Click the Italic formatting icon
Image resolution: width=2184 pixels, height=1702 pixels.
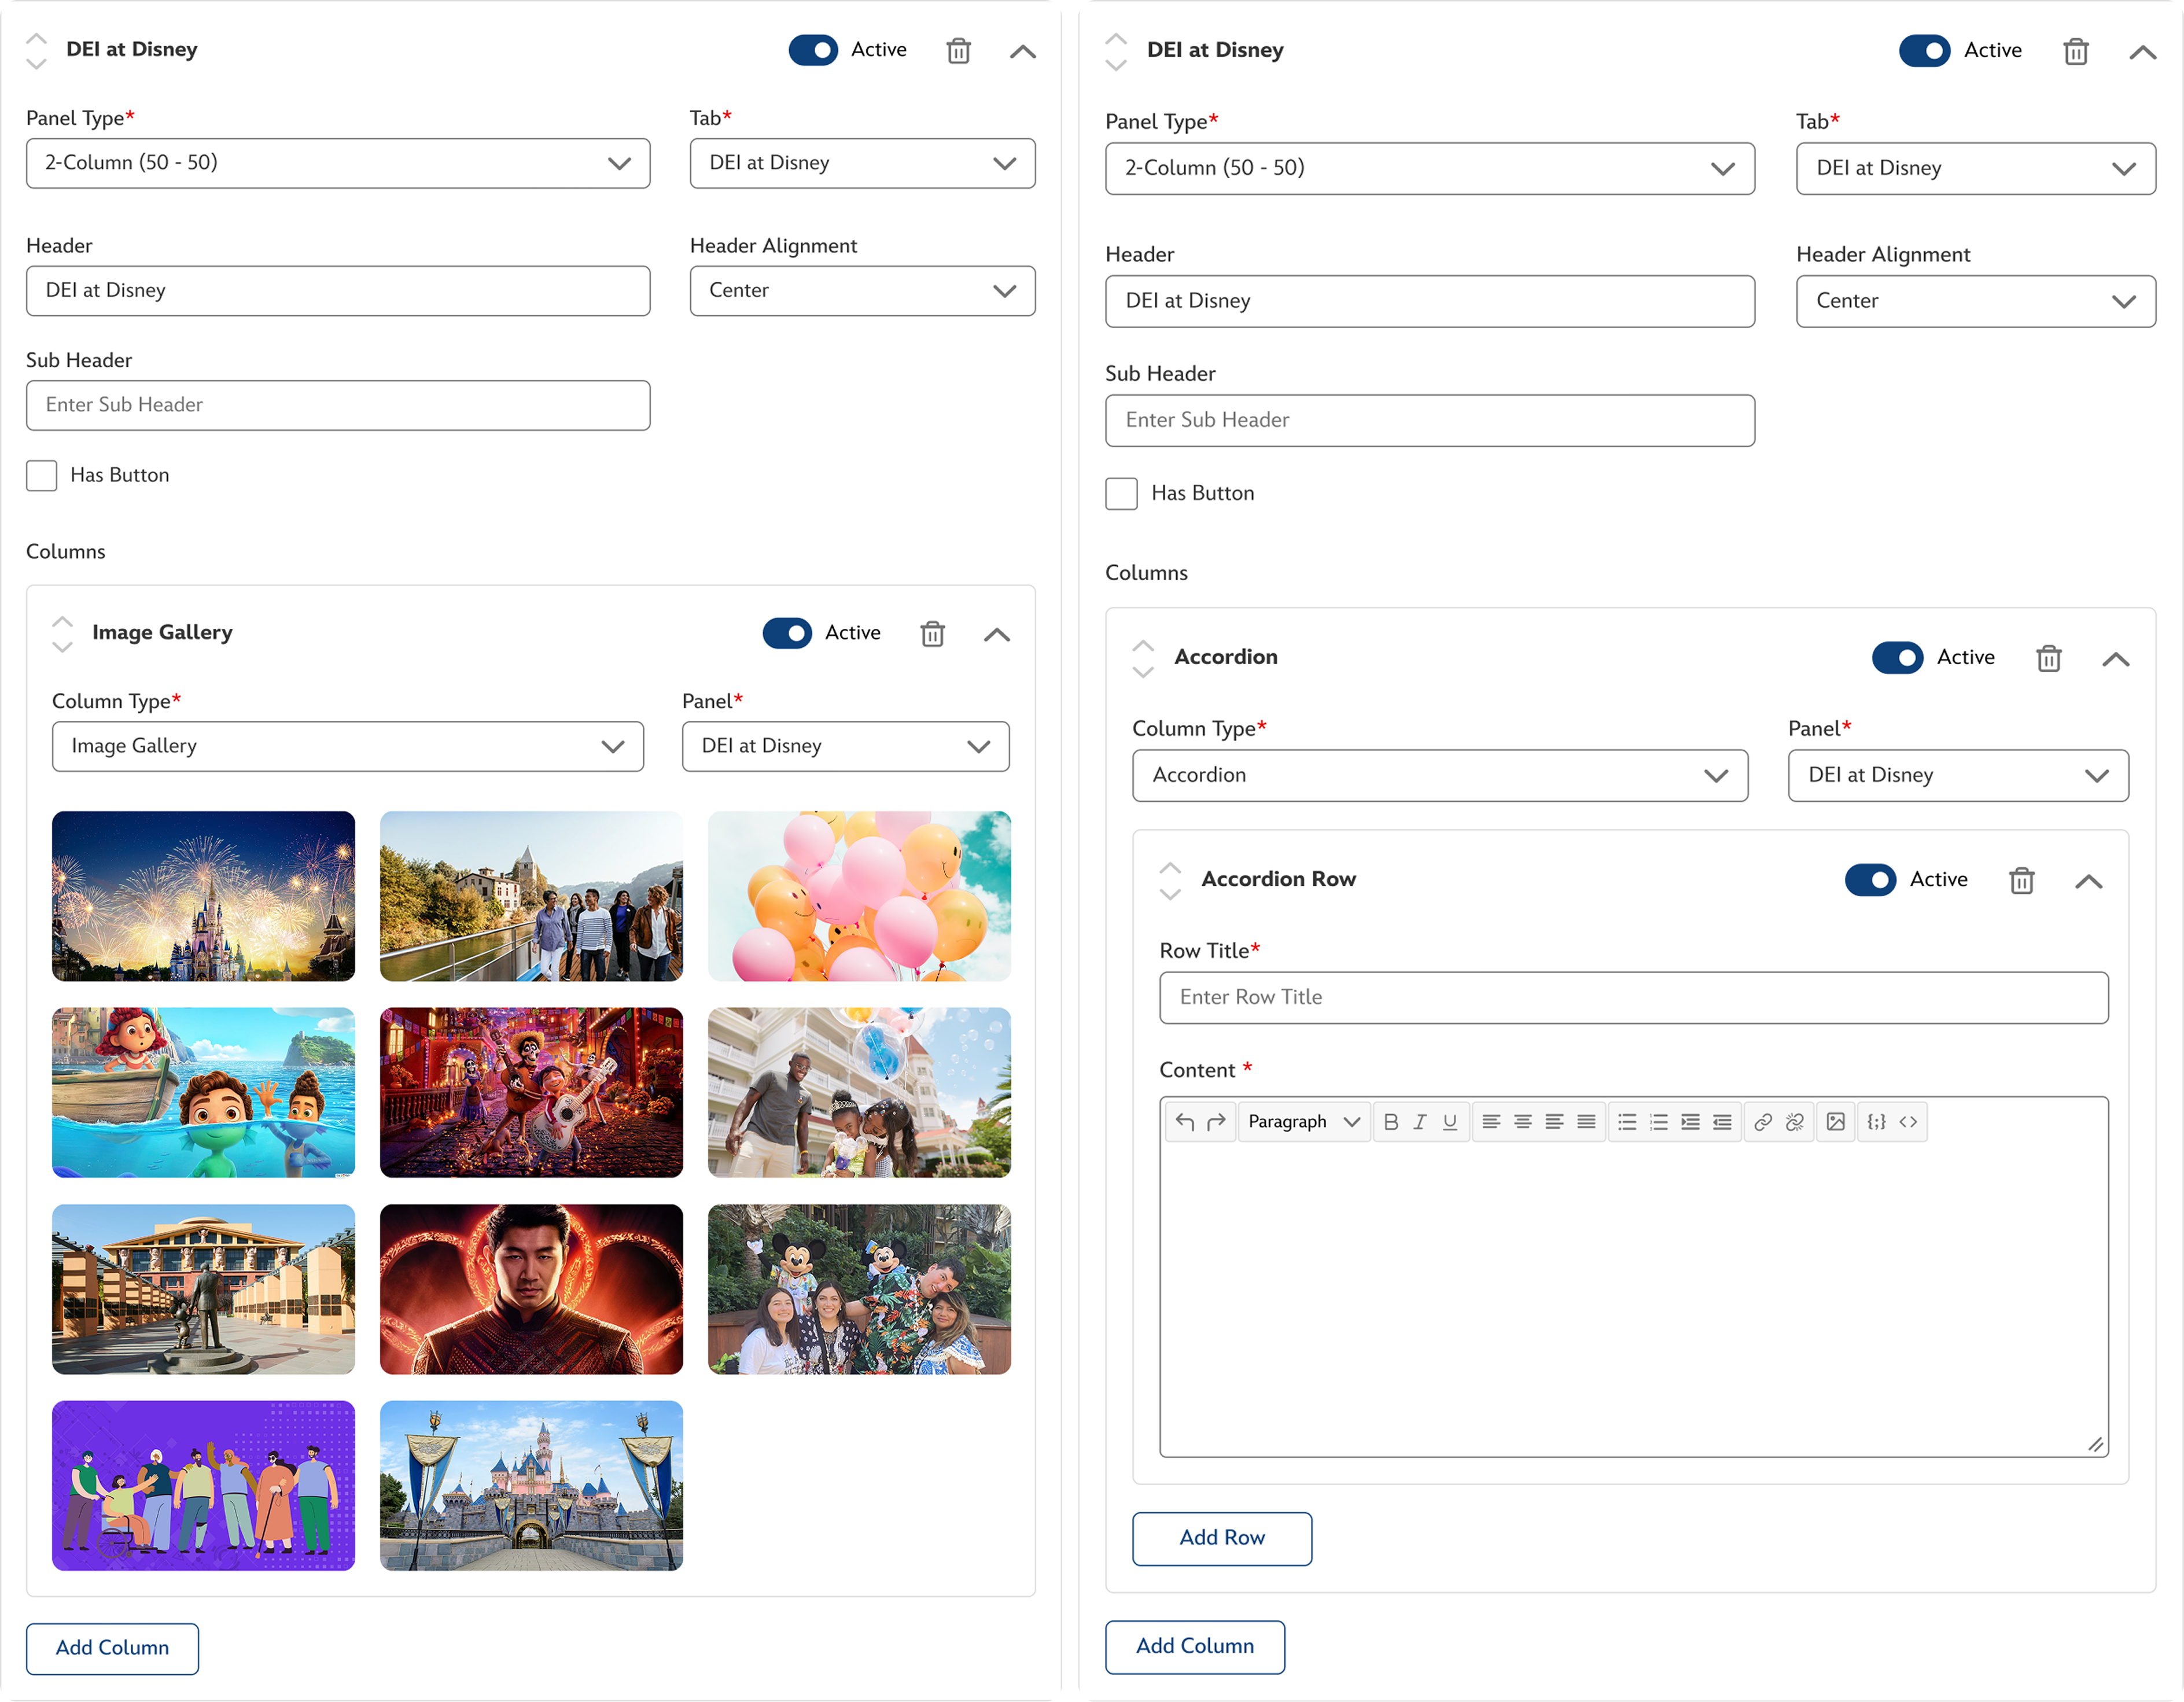point(1419,1122)
